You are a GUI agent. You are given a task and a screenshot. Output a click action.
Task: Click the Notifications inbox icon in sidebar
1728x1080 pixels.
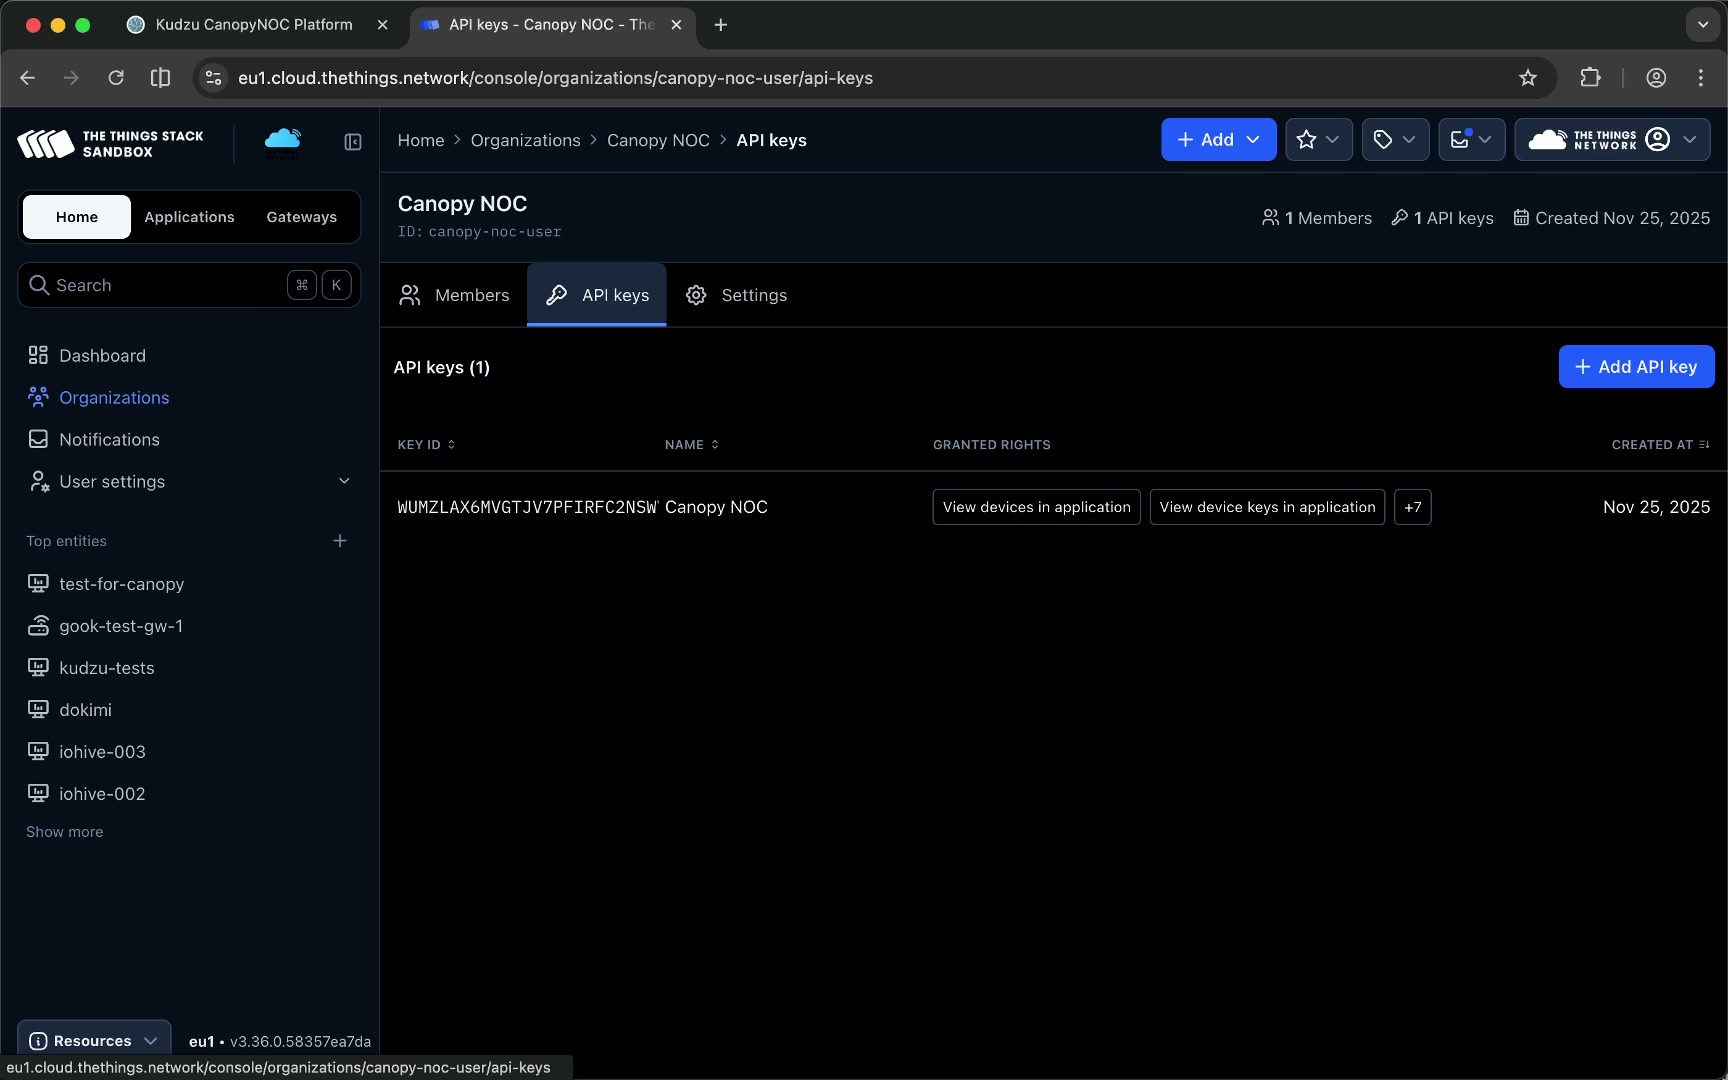pyautogui.click(x=38, y=440)
